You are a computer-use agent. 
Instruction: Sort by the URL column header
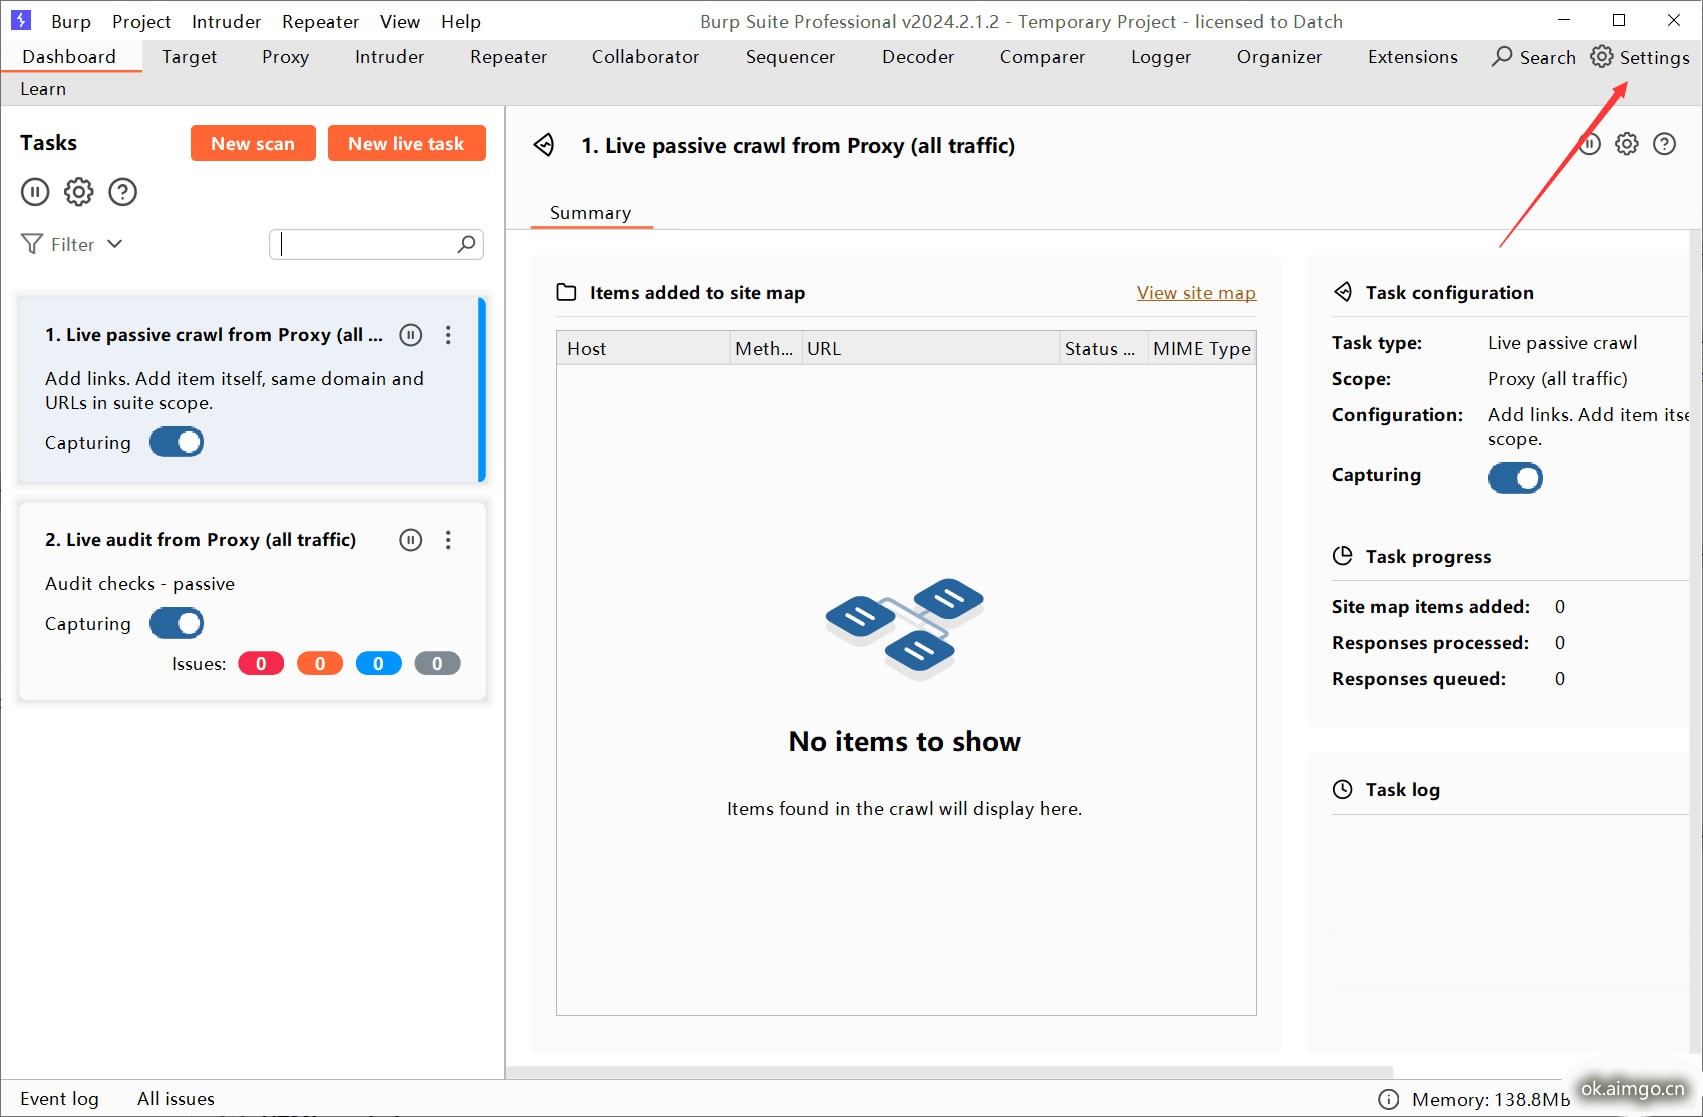(930, 348)
